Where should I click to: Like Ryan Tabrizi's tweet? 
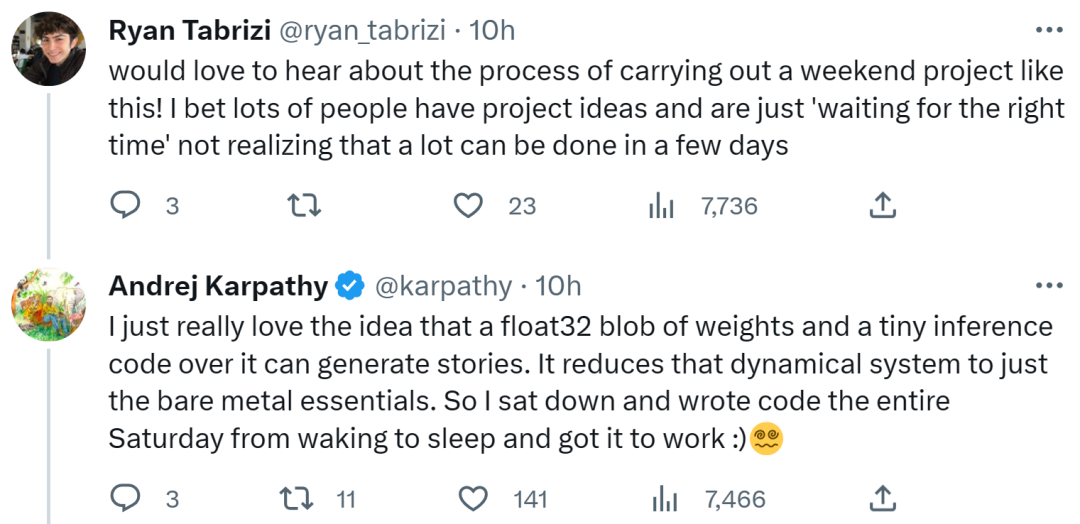[469, 206]
